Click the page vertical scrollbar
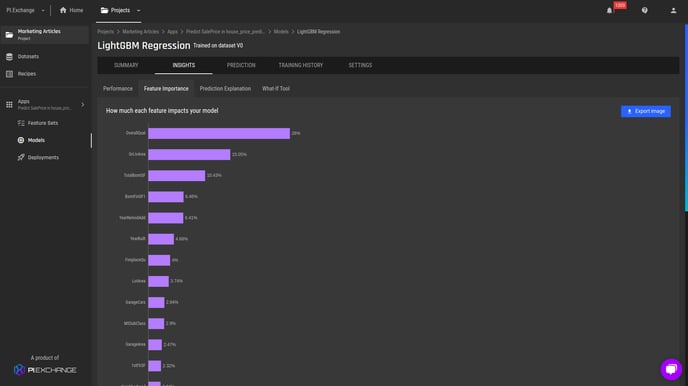Screen dimensions: 688x386 (686, 118)
